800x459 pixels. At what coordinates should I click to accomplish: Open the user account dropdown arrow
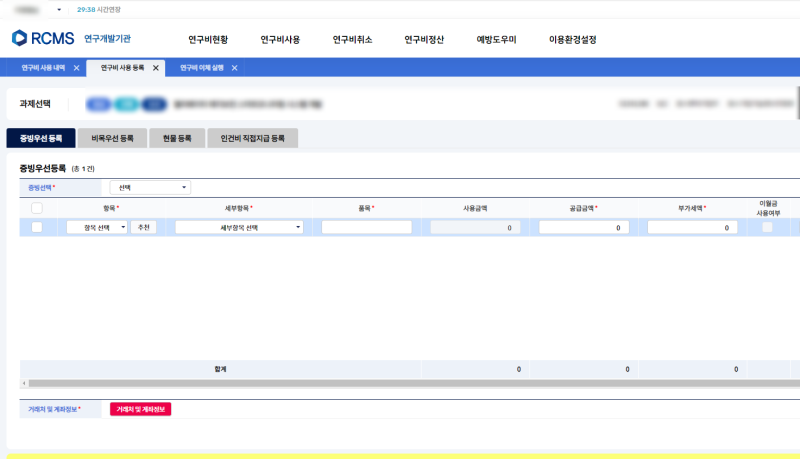click(x=59, y=10)
